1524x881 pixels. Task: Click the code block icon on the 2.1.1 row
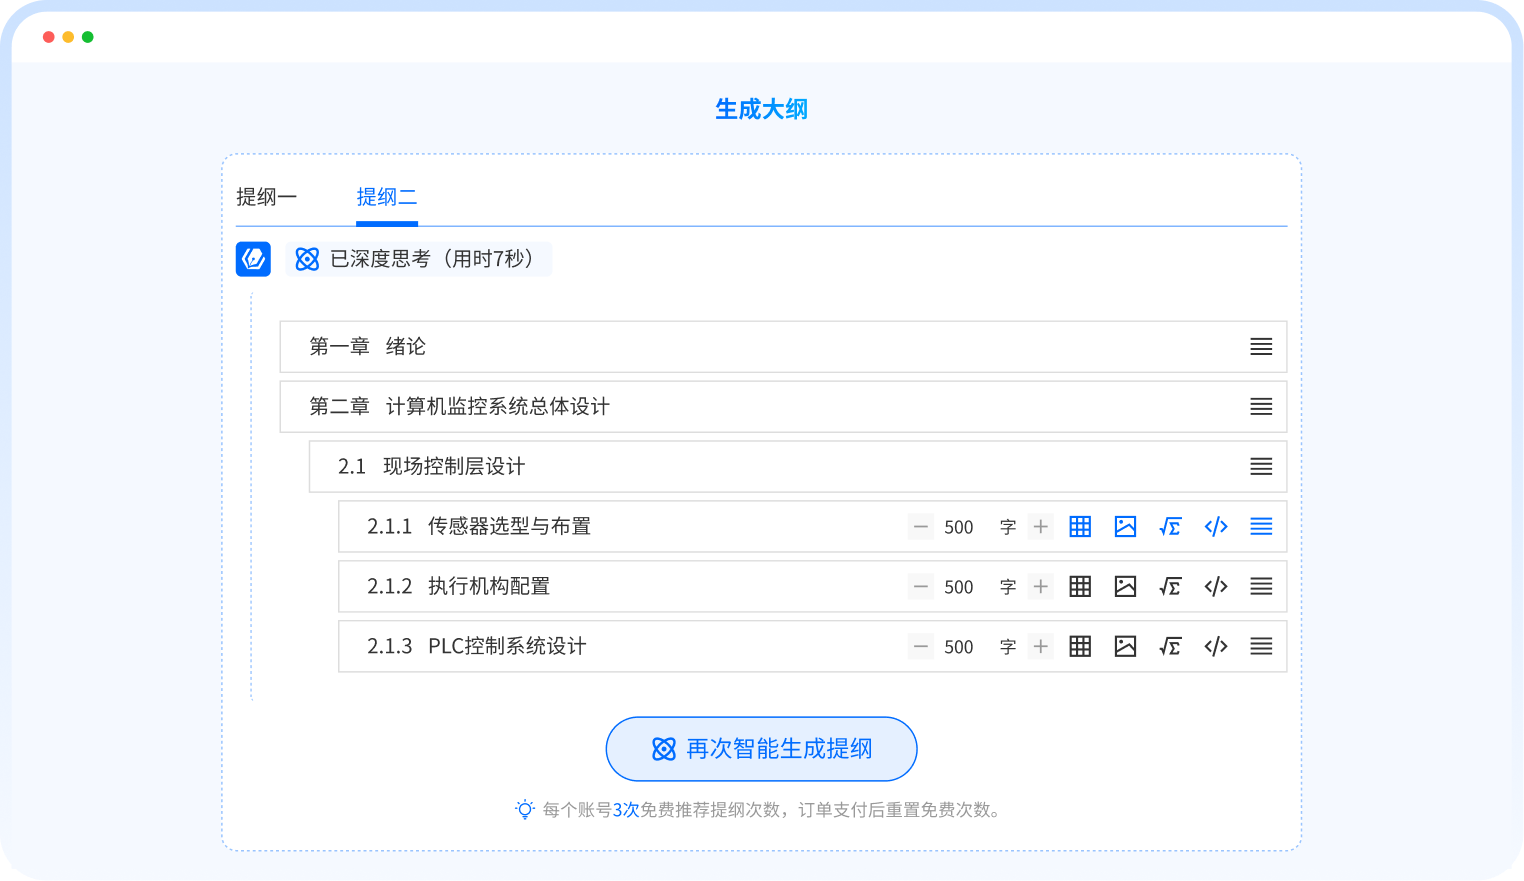tap(1215, 527)
